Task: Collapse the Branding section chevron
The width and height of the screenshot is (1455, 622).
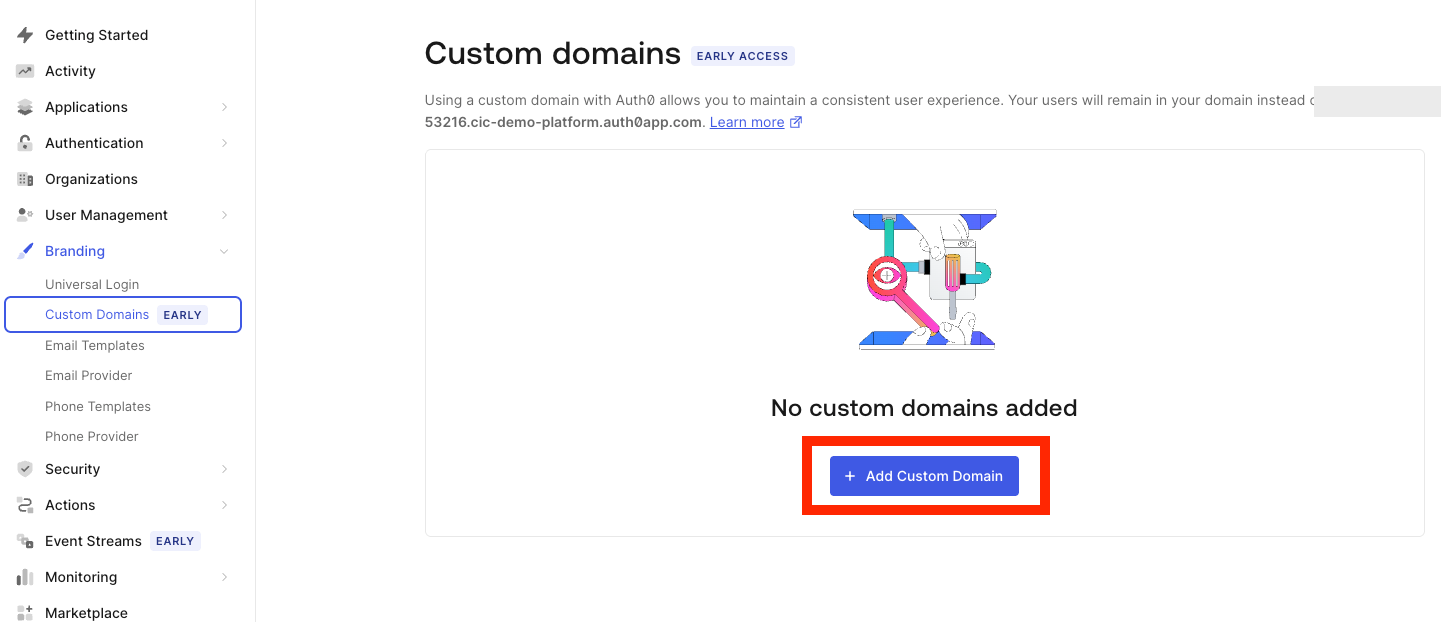Action: pyautogui.click(x=225, y=251)
